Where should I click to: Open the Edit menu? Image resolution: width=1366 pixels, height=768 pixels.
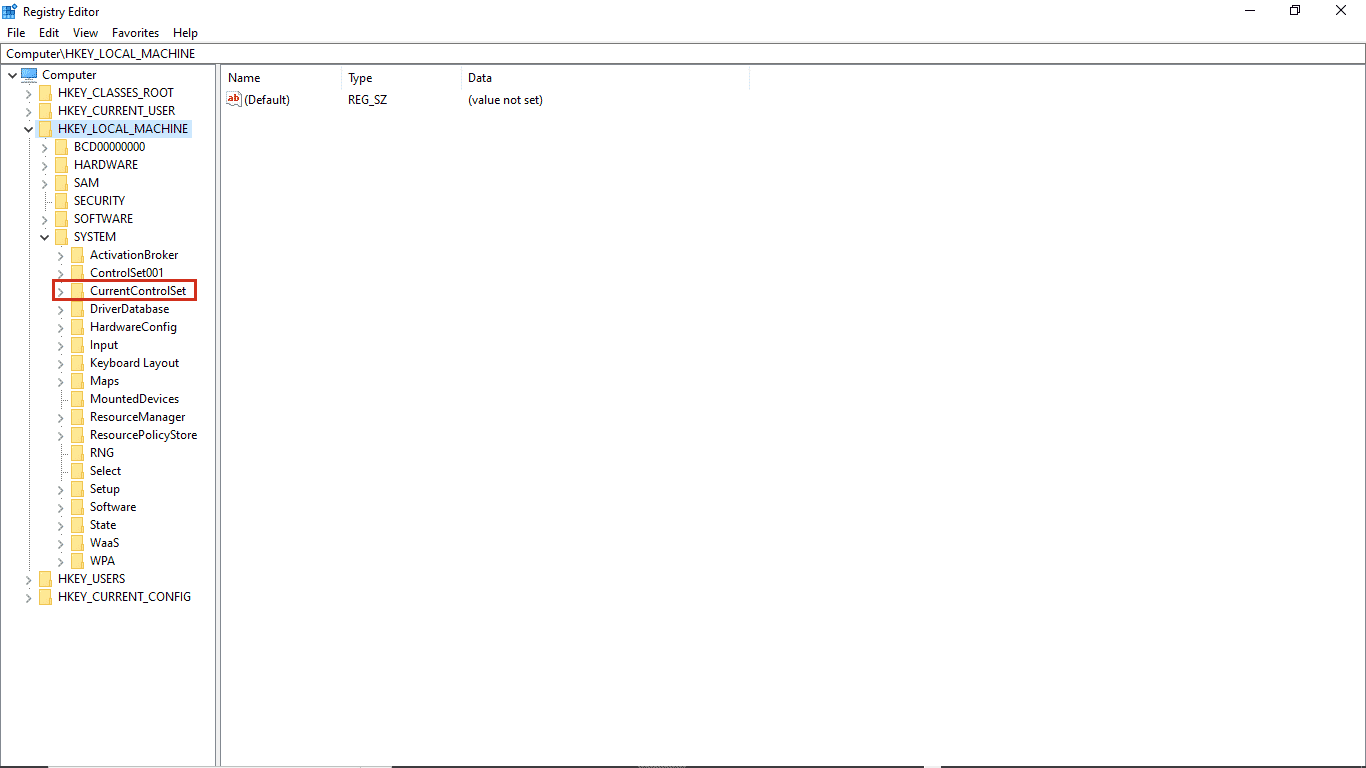[49, 33]
